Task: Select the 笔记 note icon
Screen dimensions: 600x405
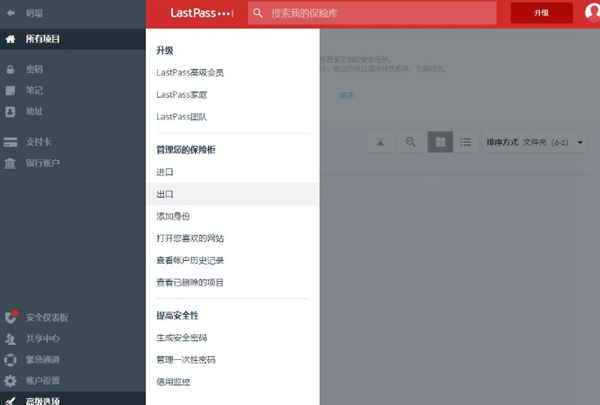Action: [10, 91]
